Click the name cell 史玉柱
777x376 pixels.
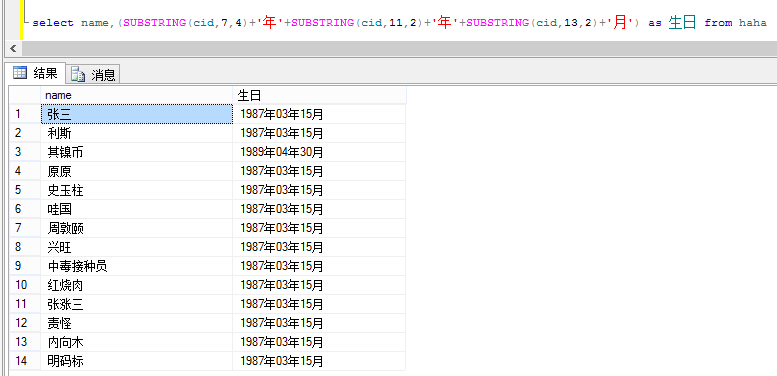pos(136,190)
